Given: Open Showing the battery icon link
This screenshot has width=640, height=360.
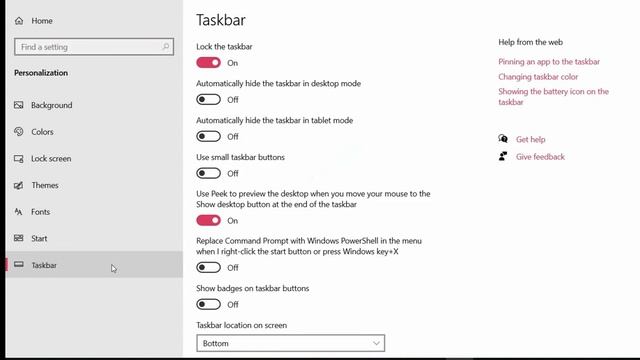Looking at the screenshot, I should pos(553,97).
